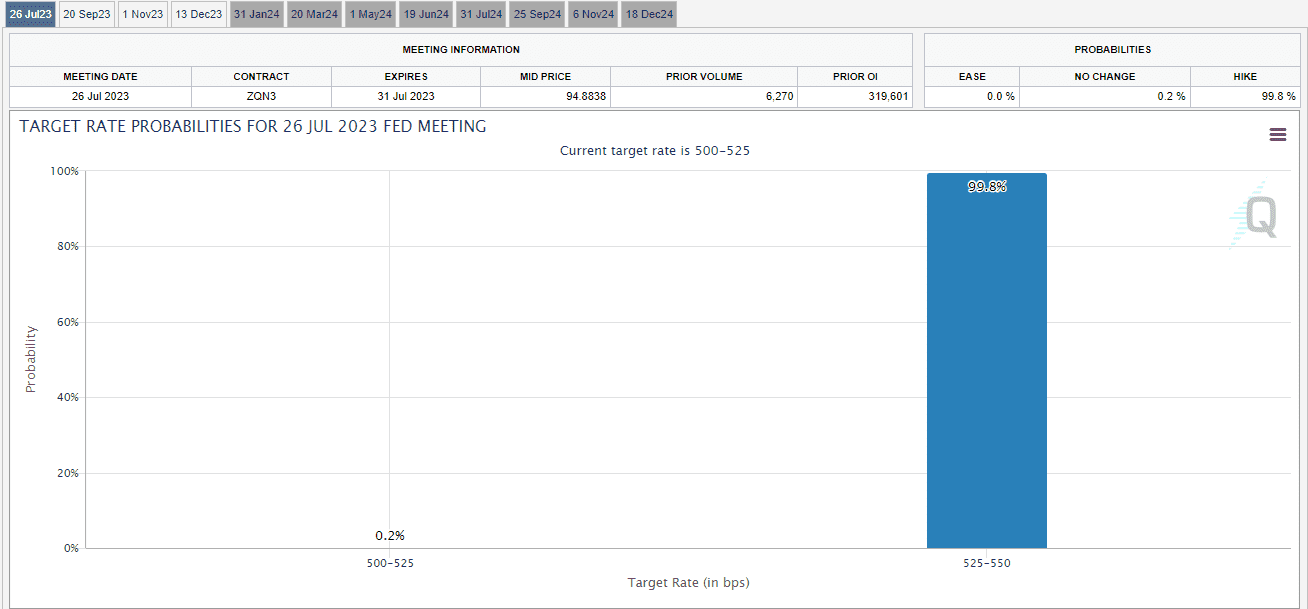The height and width of the screenshot is (609, 1308).
Task: Open the 6 Nov24 meeting tab
Action: 593,14
